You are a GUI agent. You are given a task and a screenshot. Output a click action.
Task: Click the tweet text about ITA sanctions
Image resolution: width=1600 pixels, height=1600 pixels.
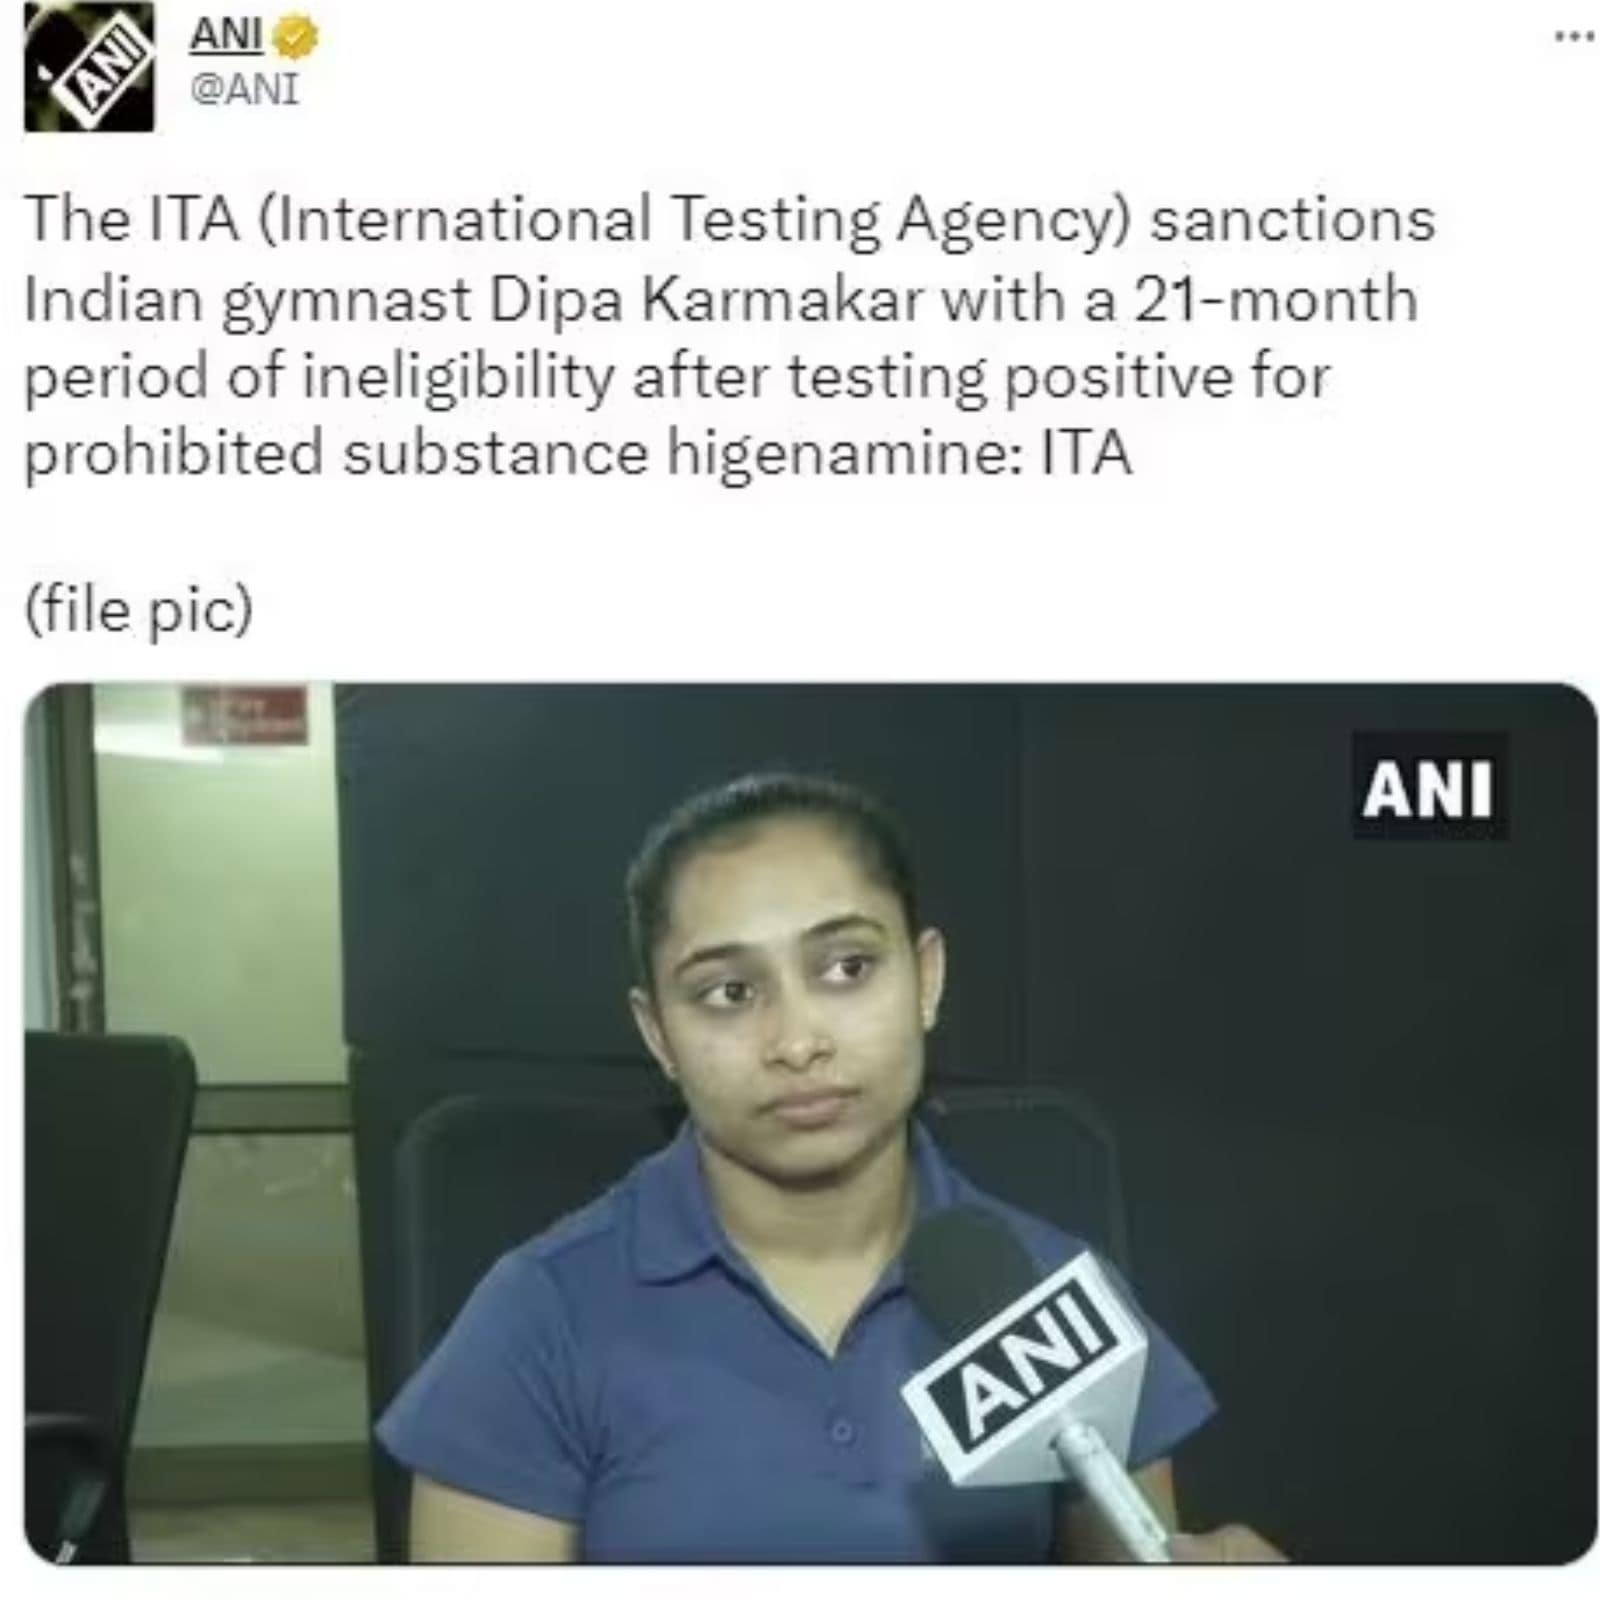pyautogui.click(x=730, y=335)
